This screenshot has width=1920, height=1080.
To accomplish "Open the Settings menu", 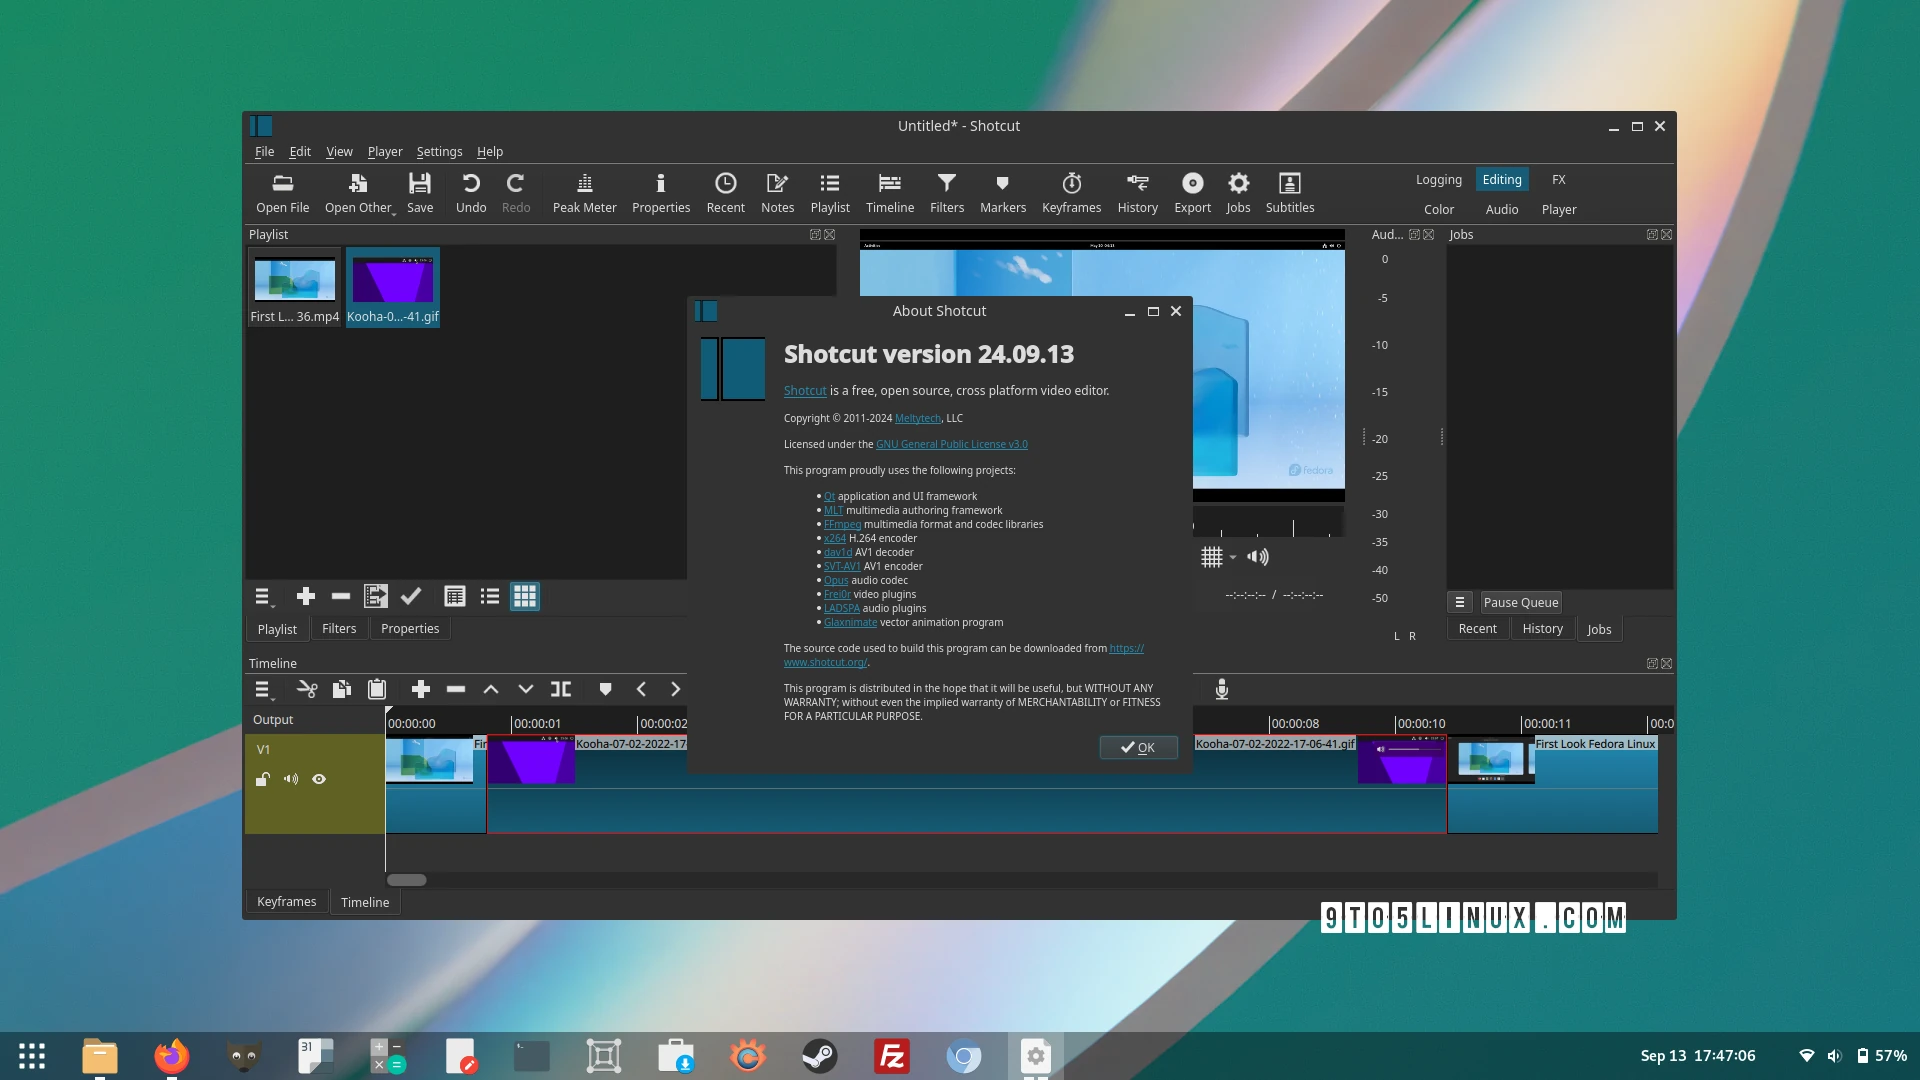I will (x=439, y=151).
